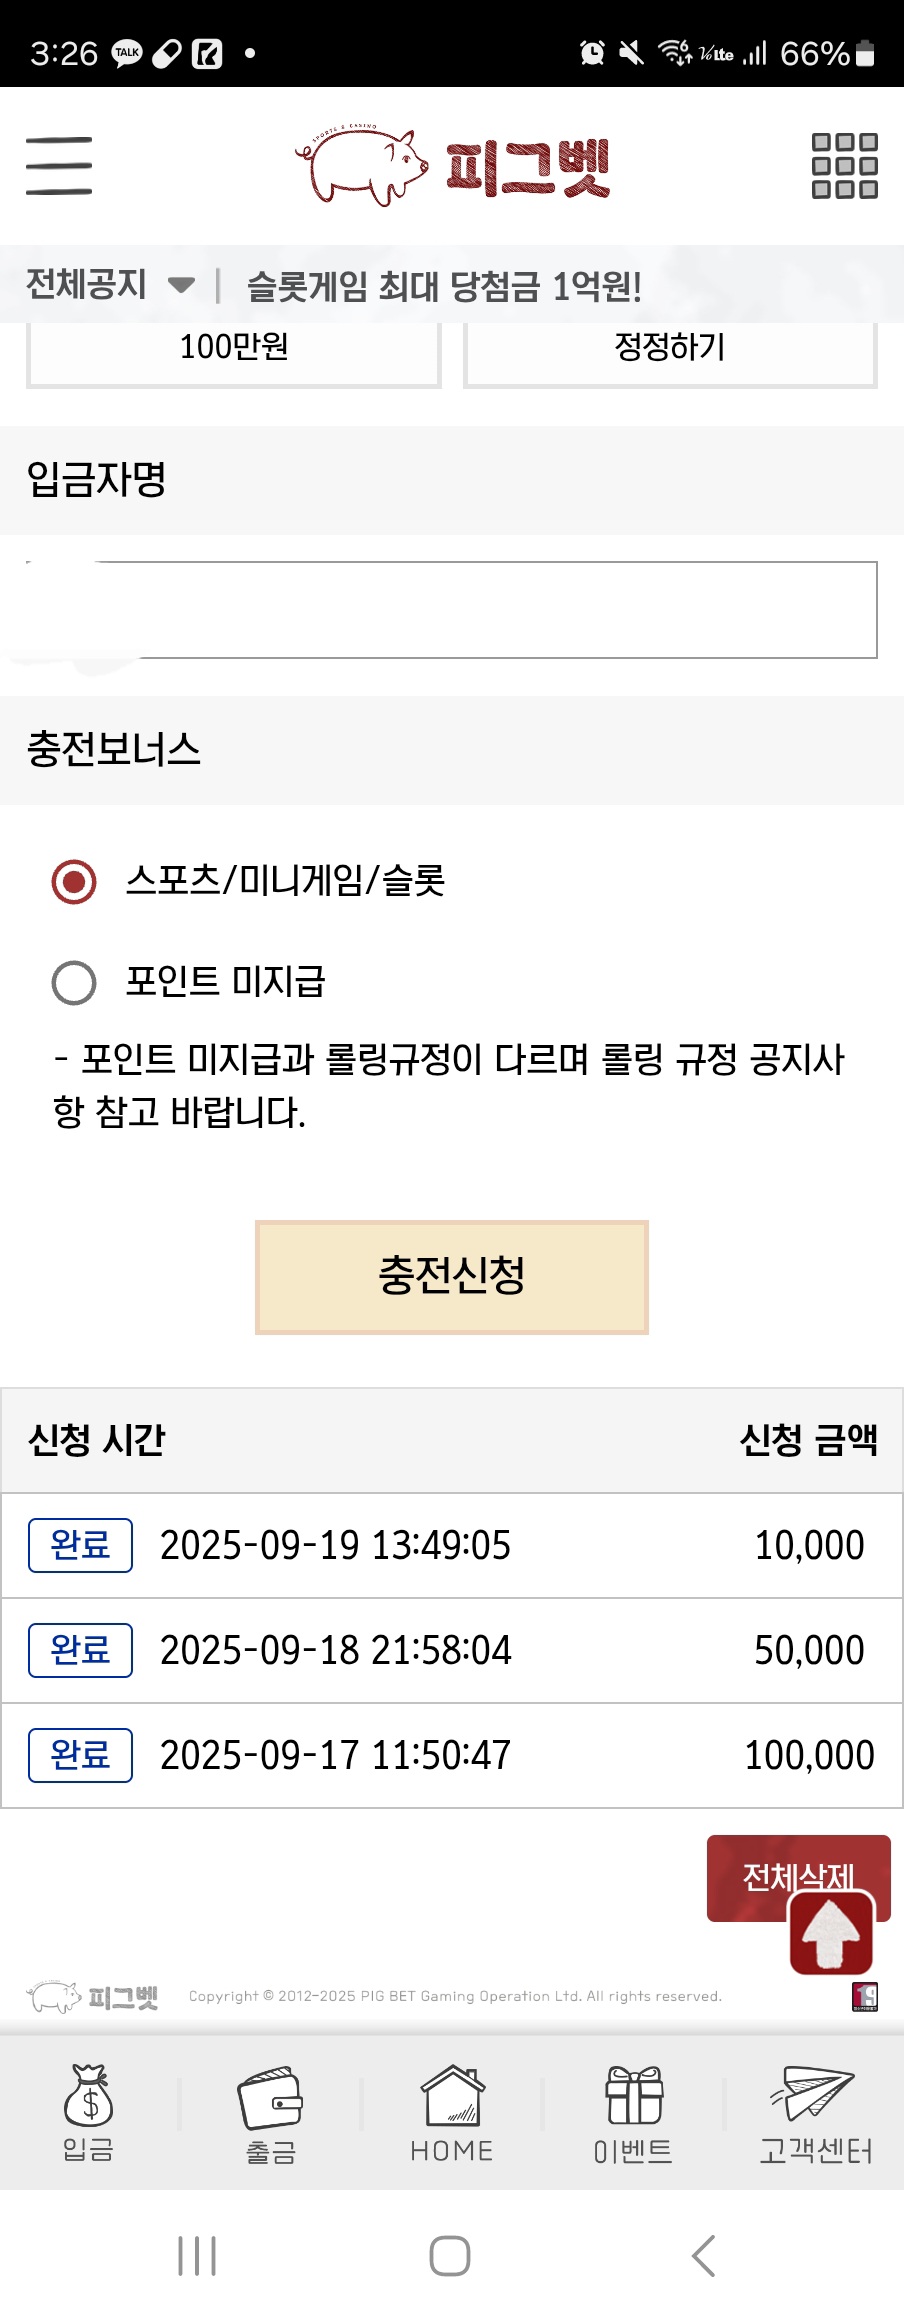Open the grid menu icon
Viewport: 904px width, 2316px height.
coord(844,166)
